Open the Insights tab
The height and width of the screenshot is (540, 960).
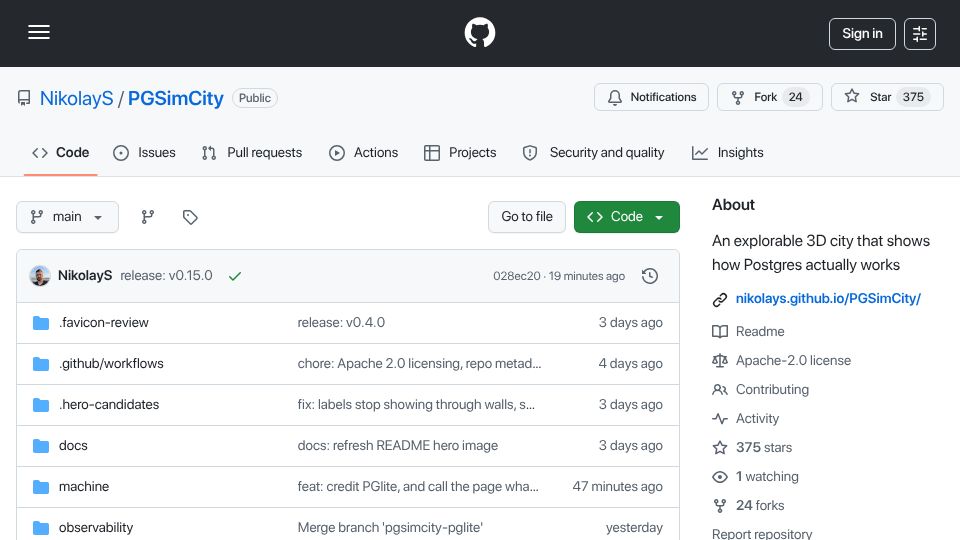pyautogui.click(x=727, y=152)
